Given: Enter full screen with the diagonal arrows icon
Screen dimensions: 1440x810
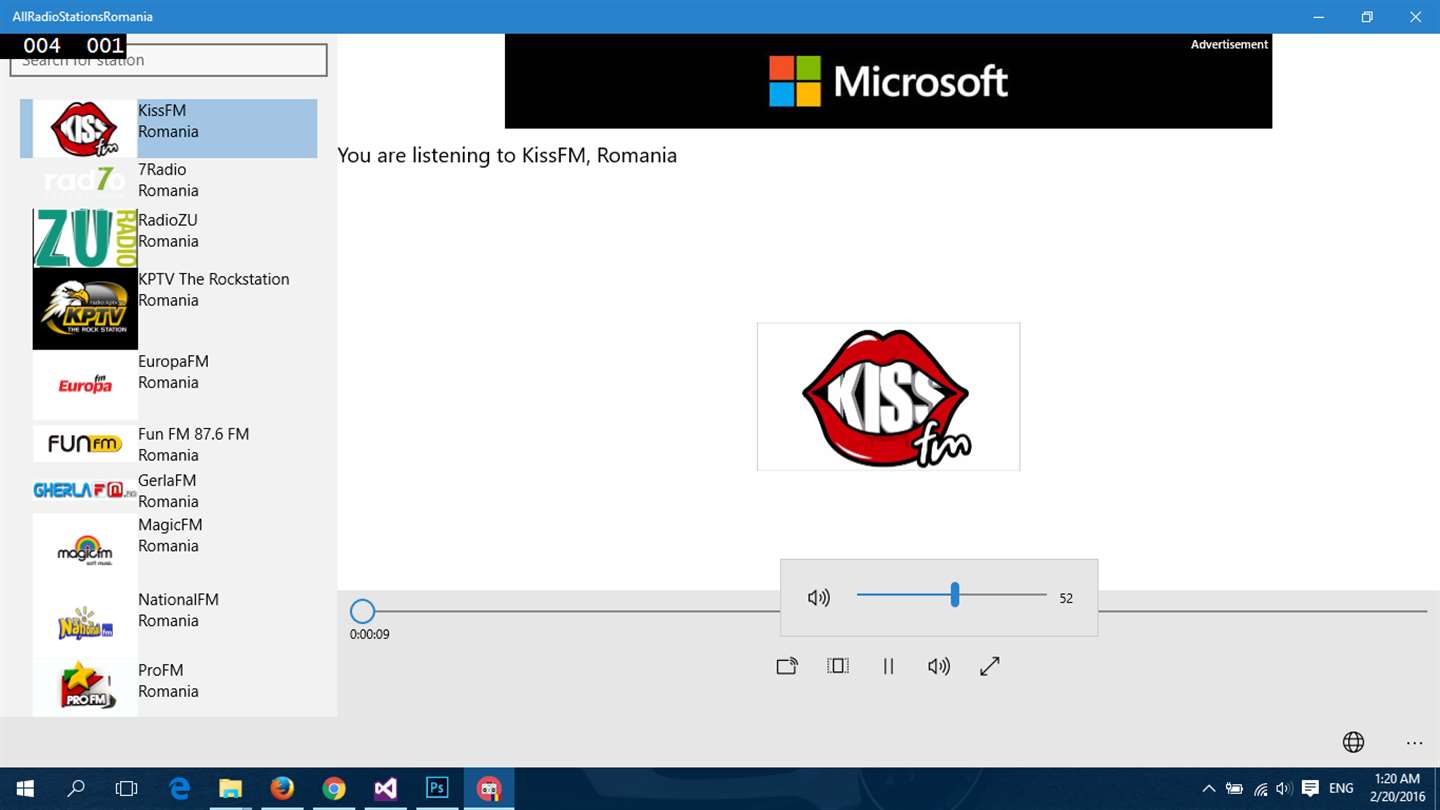Looking at the screenshot, I should 990,666.
